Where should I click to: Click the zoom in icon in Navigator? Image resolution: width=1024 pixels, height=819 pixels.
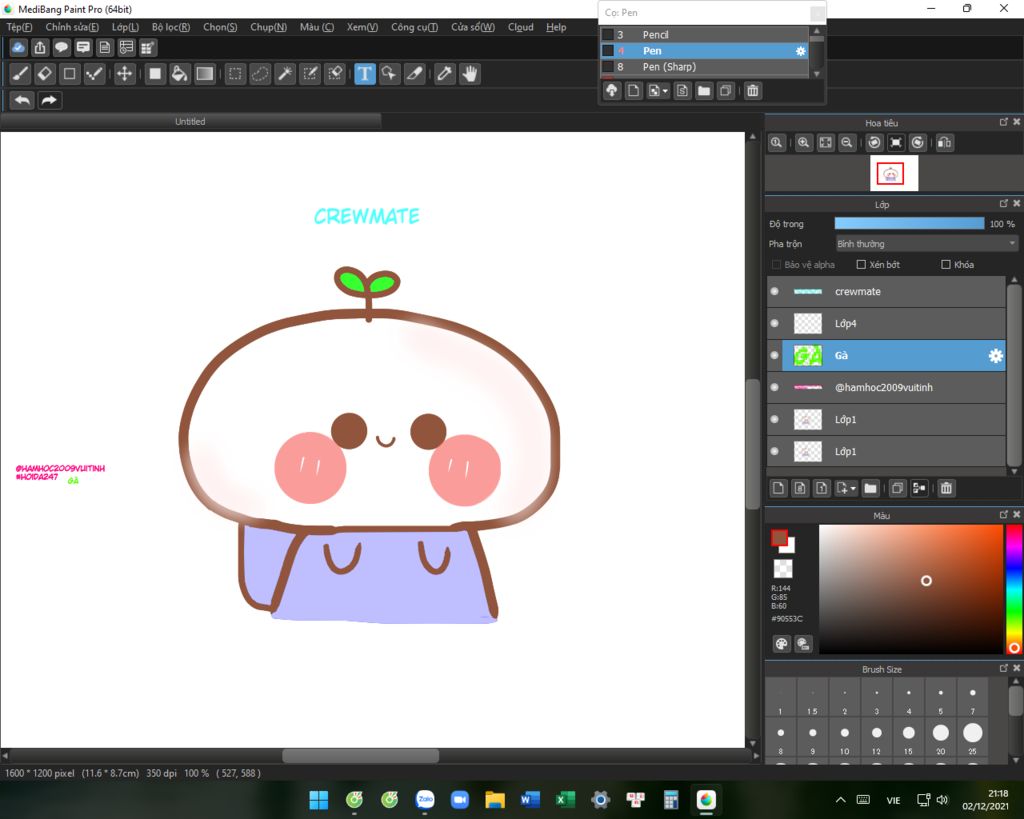(x=804, y=142)
